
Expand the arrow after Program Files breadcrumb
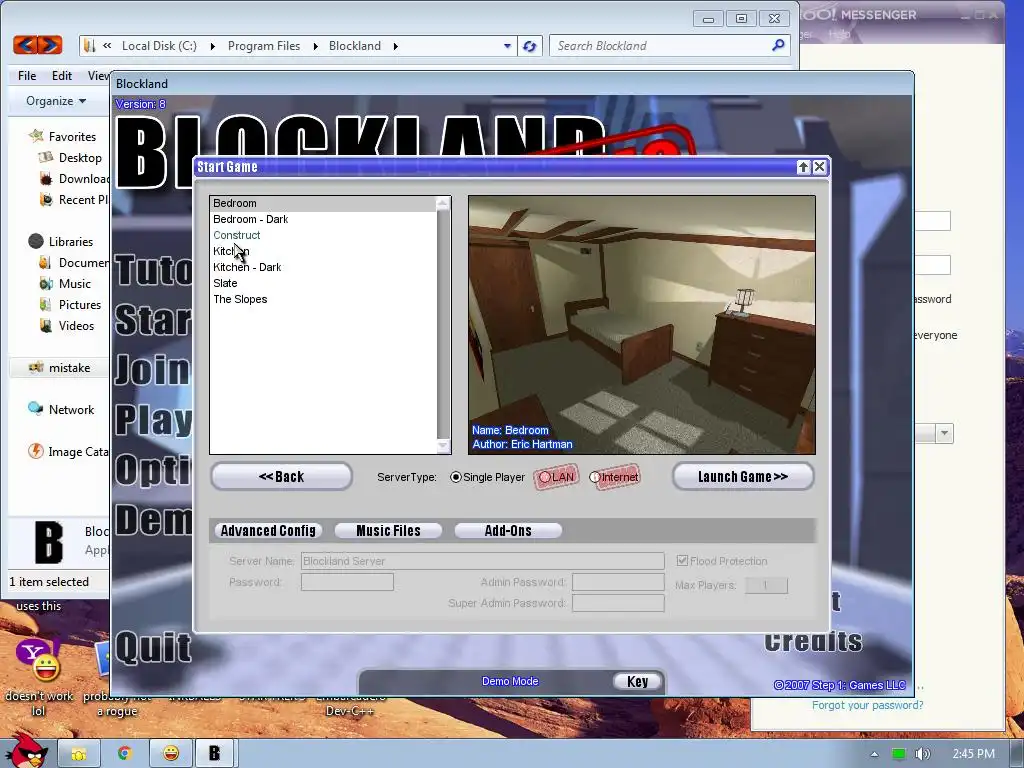(x=315, y=46)
